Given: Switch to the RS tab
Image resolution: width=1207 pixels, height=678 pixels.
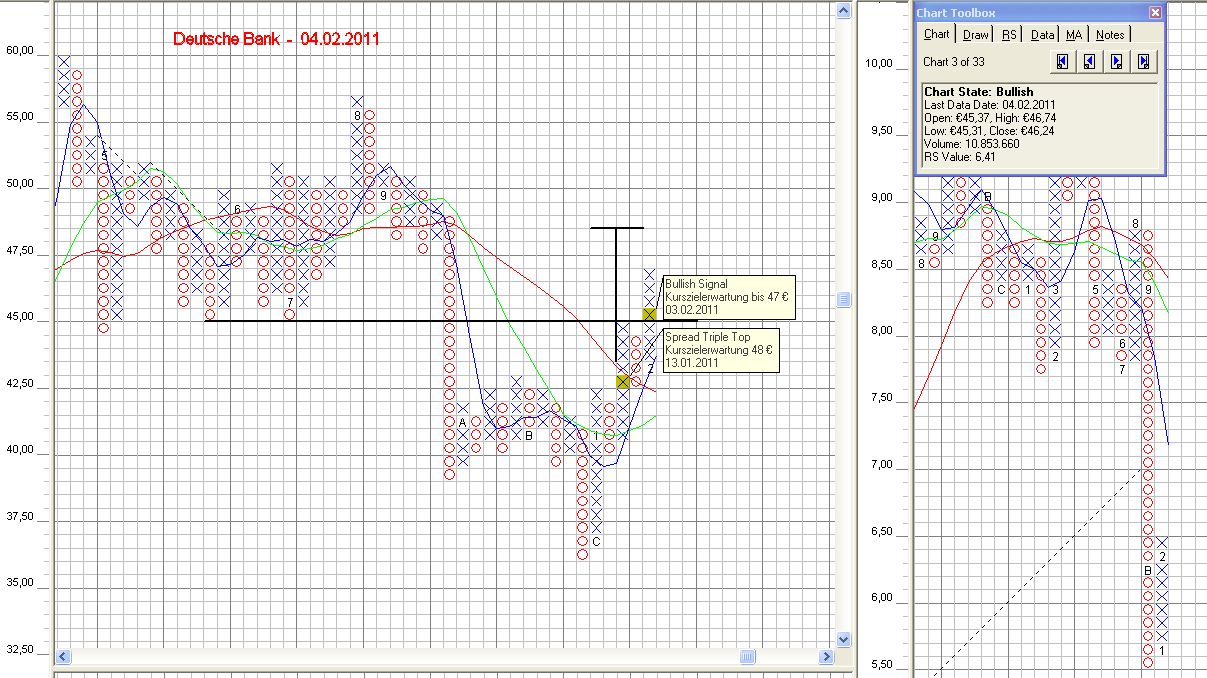Looking at the screenshot, I should click(x=1009, y=35).
